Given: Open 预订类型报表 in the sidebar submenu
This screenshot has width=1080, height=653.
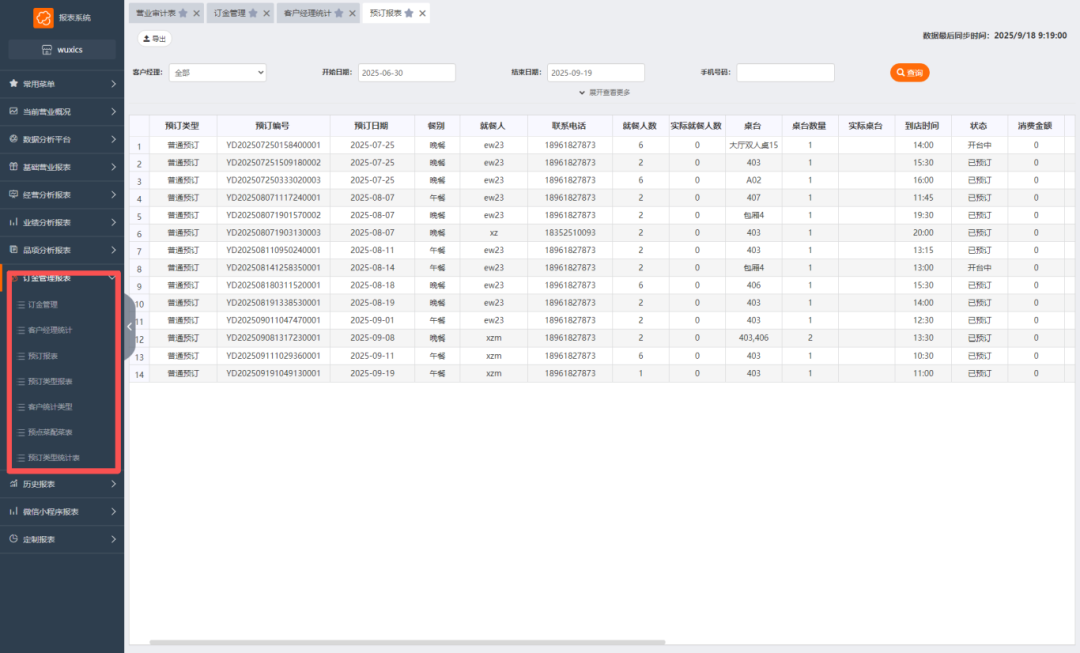Looking at the screenshot, I should click(x=50, y=382).
